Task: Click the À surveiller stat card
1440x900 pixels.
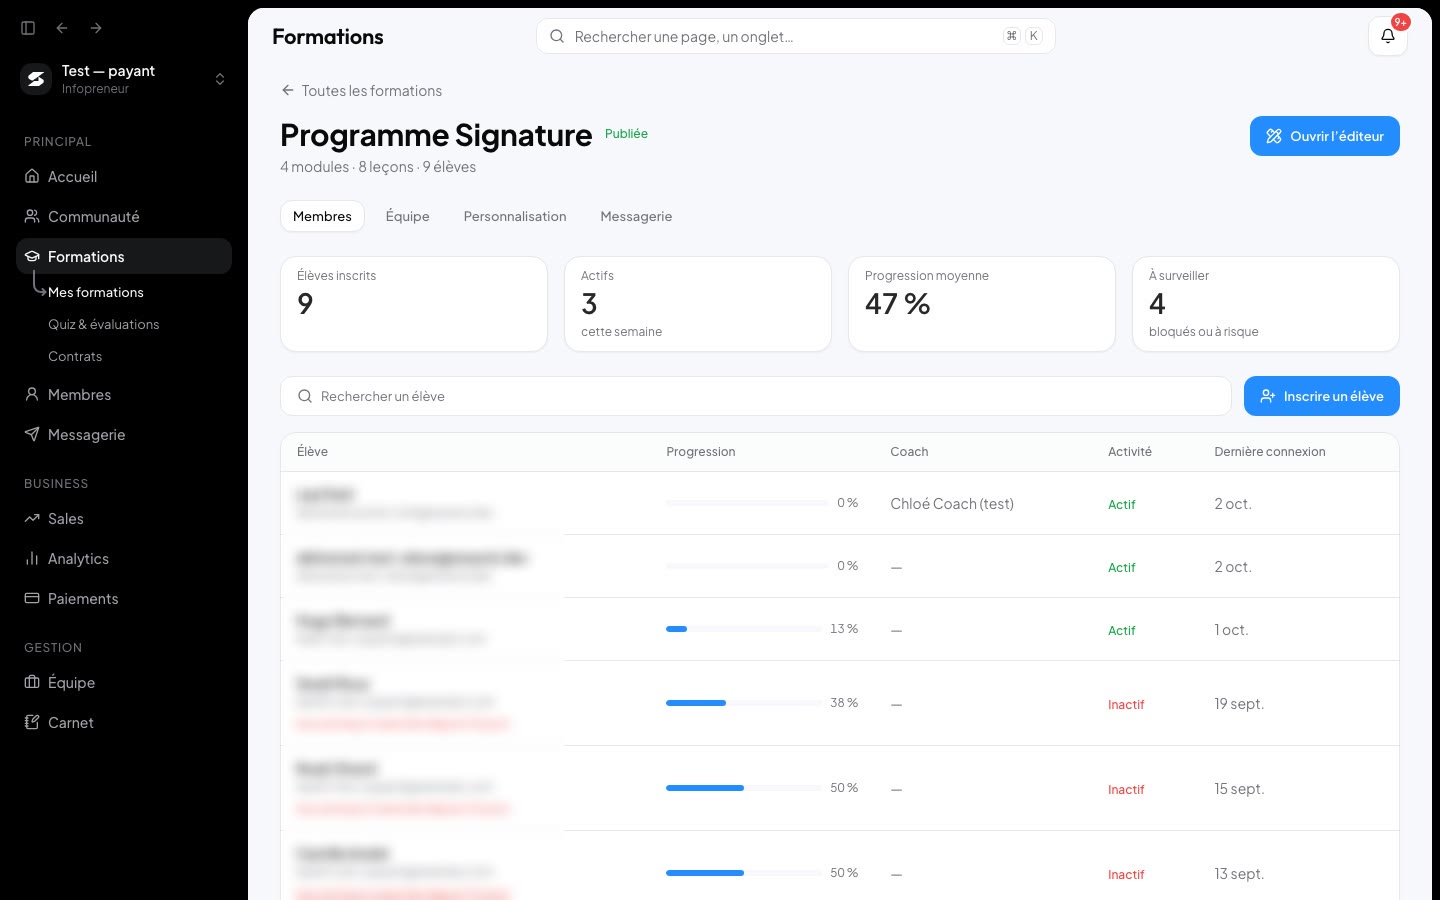Action: click(1266, 304)
